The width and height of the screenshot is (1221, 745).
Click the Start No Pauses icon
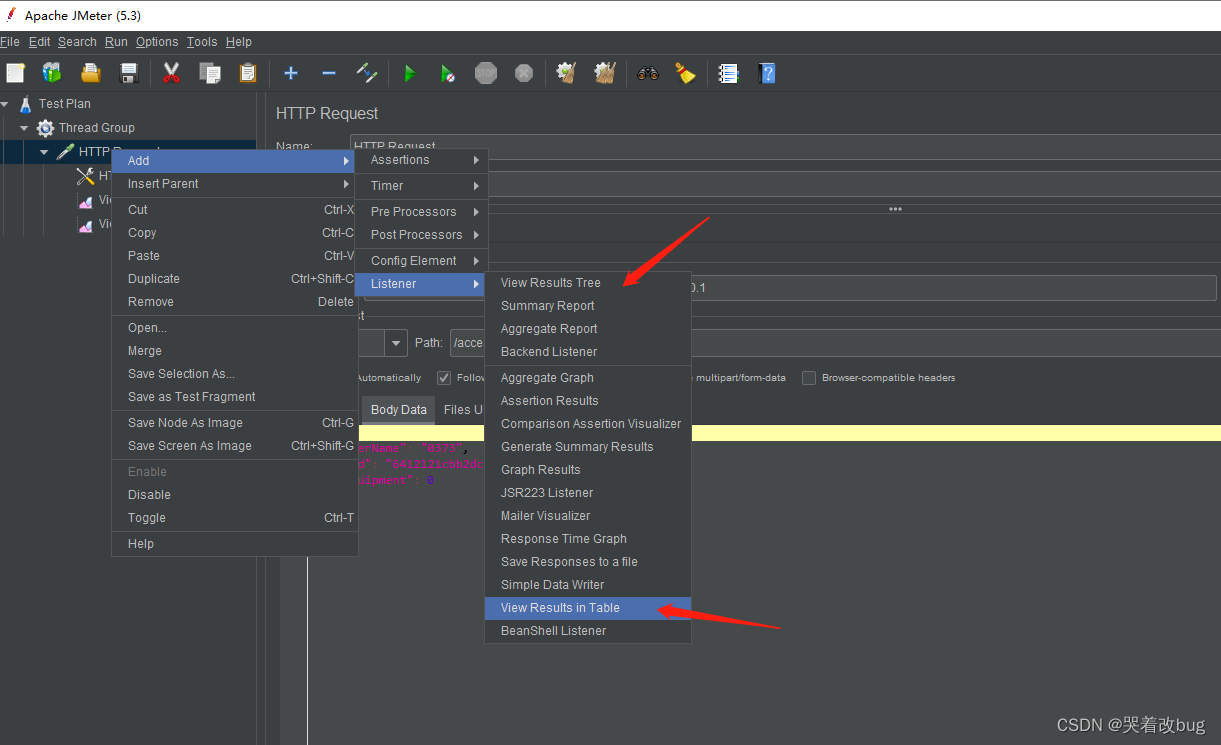448,73
